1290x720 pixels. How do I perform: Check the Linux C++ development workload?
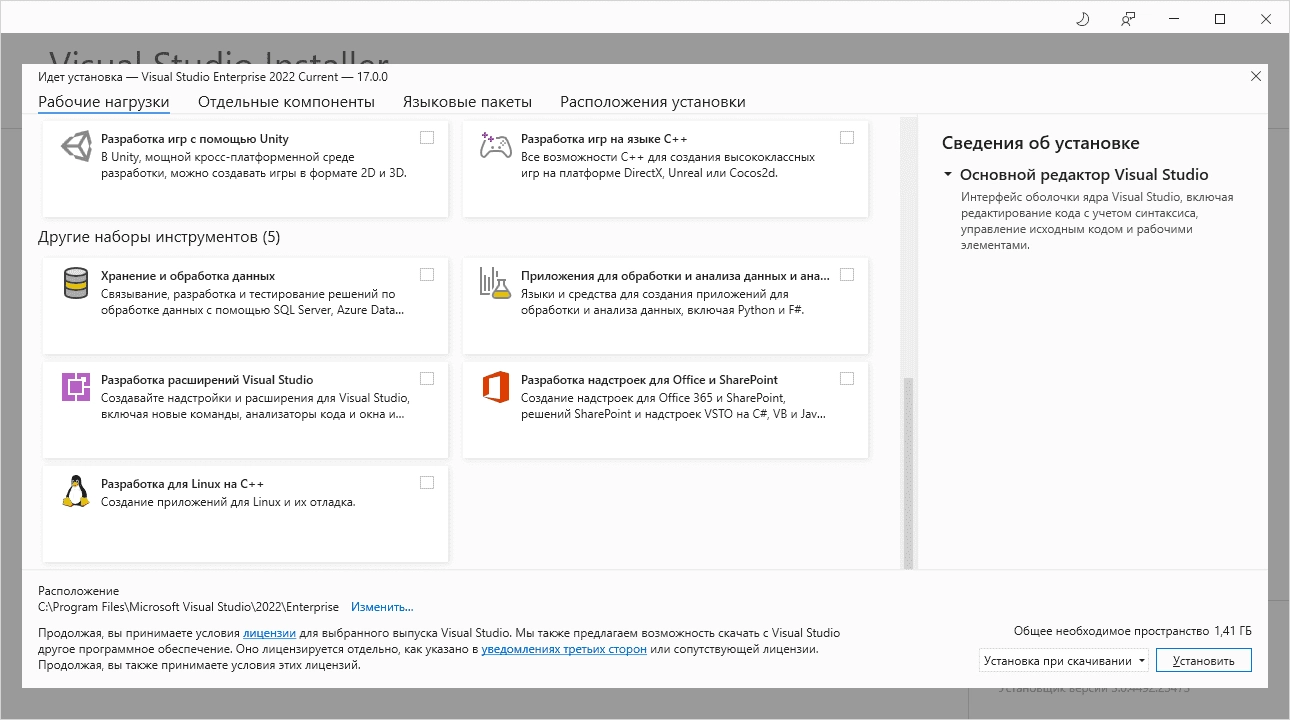[427, 482]
